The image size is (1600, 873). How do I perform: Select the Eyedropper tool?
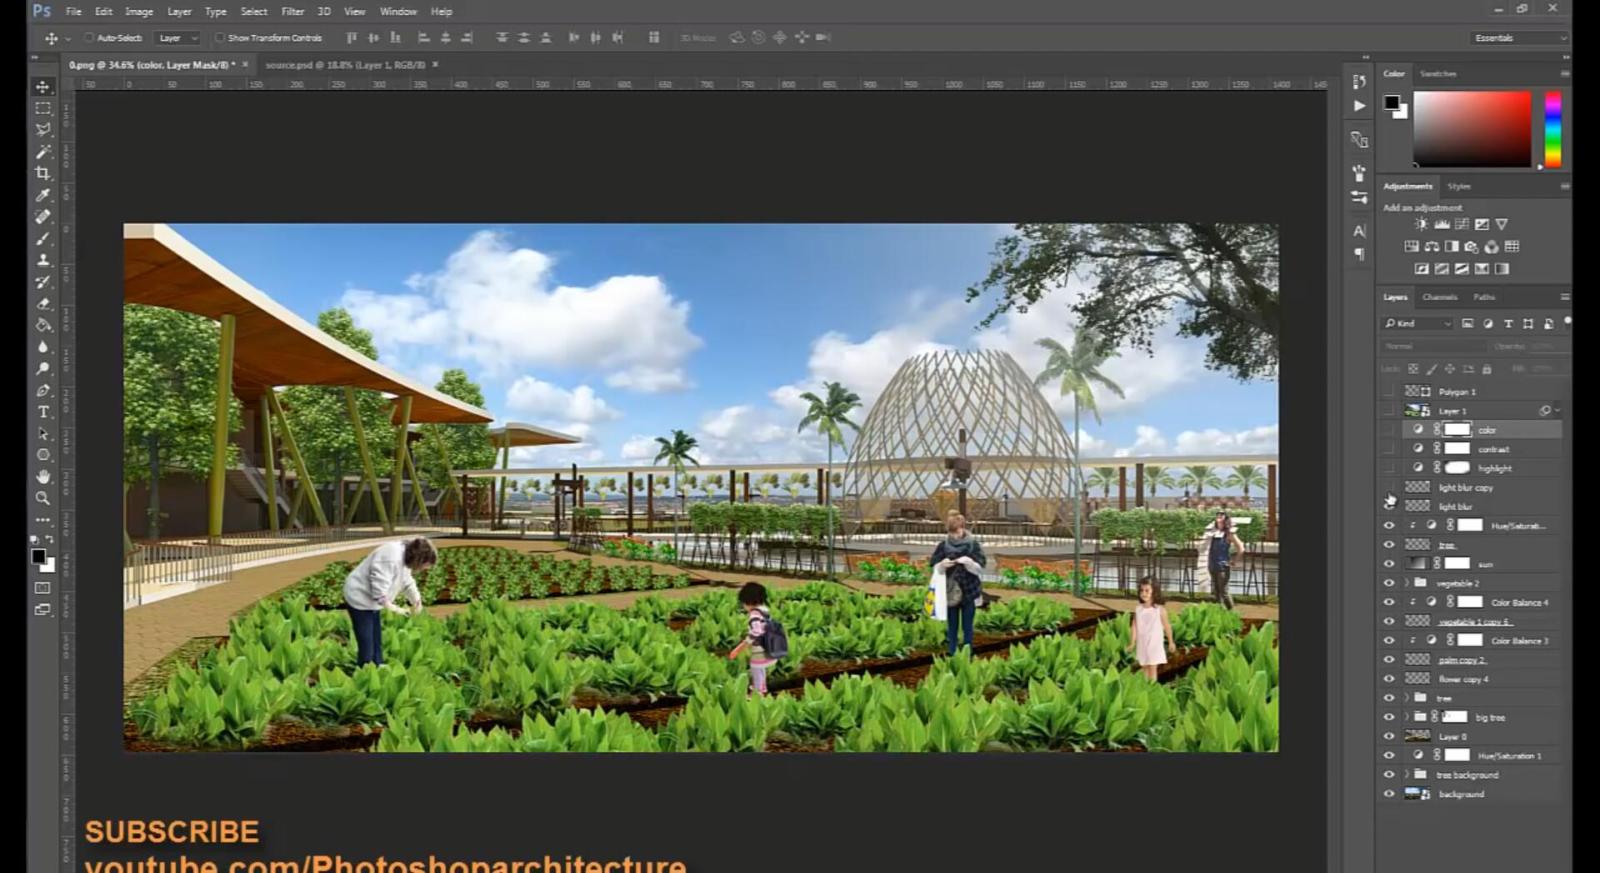43,195
